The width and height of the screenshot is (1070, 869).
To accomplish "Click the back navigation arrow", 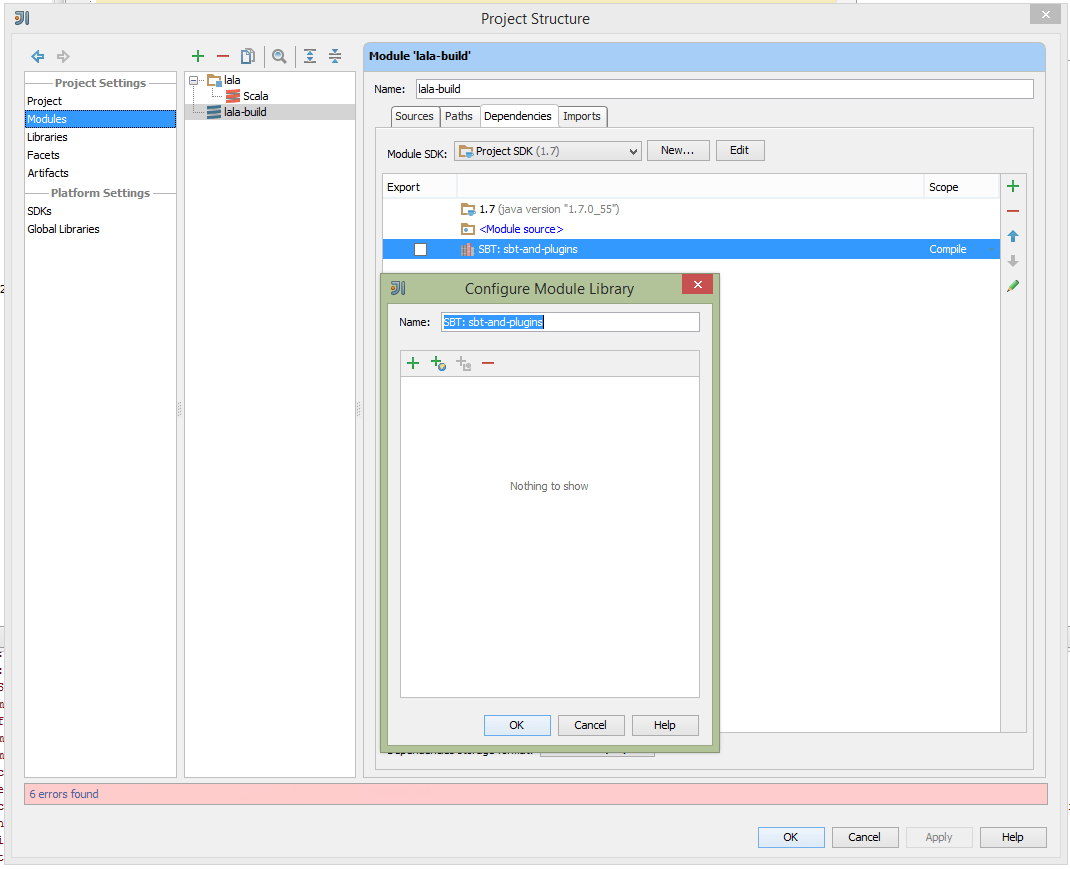I will point(38,56).
